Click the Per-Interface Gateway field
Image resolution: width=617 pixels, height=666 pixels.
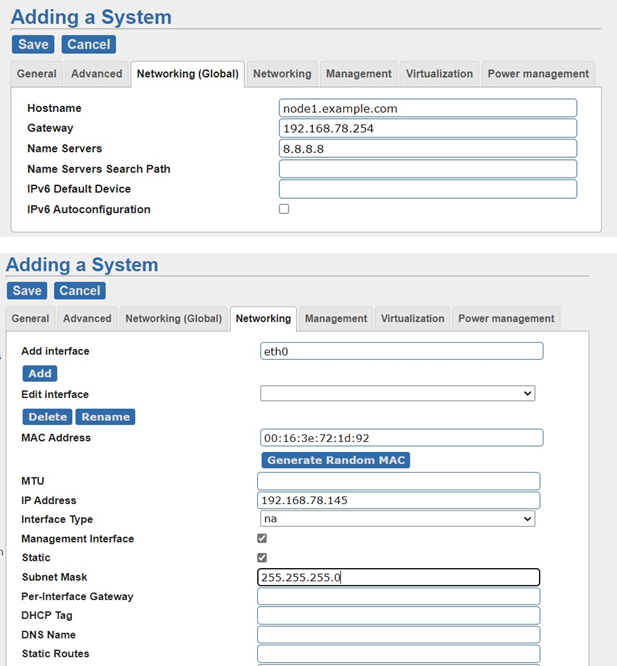point(399,596)
